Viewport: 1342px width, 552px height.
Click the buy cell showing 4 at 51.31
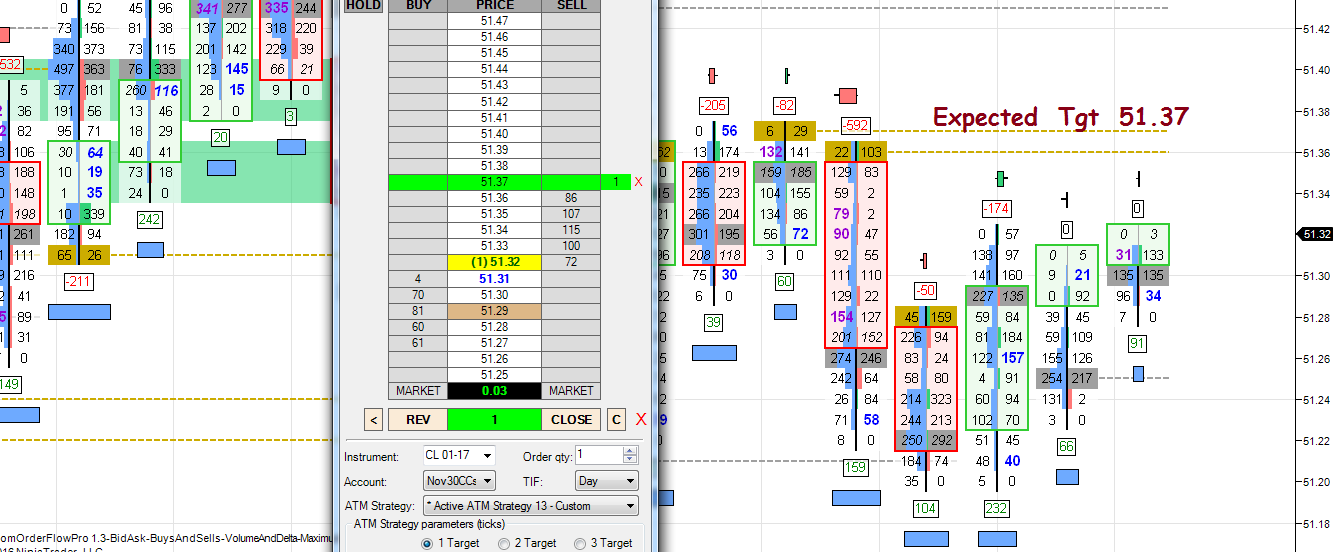[x=417, y=279]
